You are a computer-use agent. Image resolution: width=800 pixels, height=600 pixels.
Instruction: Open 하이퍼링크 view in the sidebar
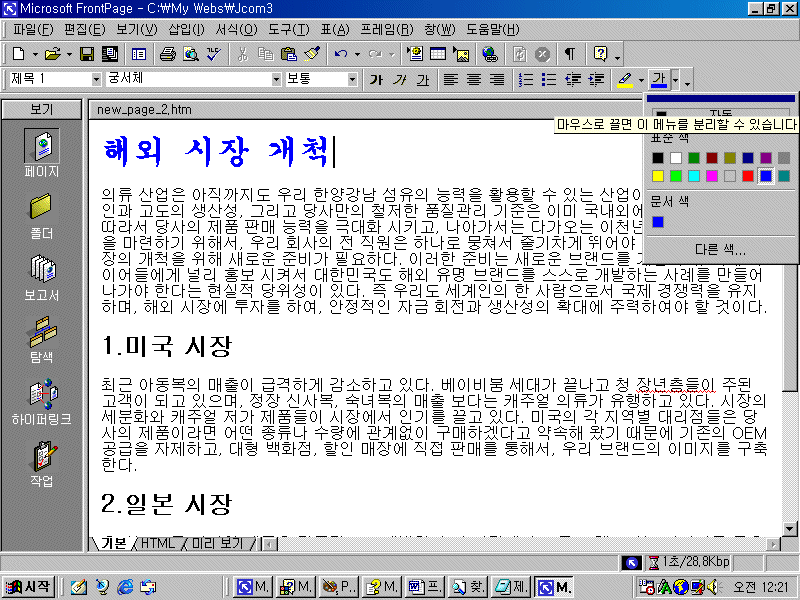point(42,402)
